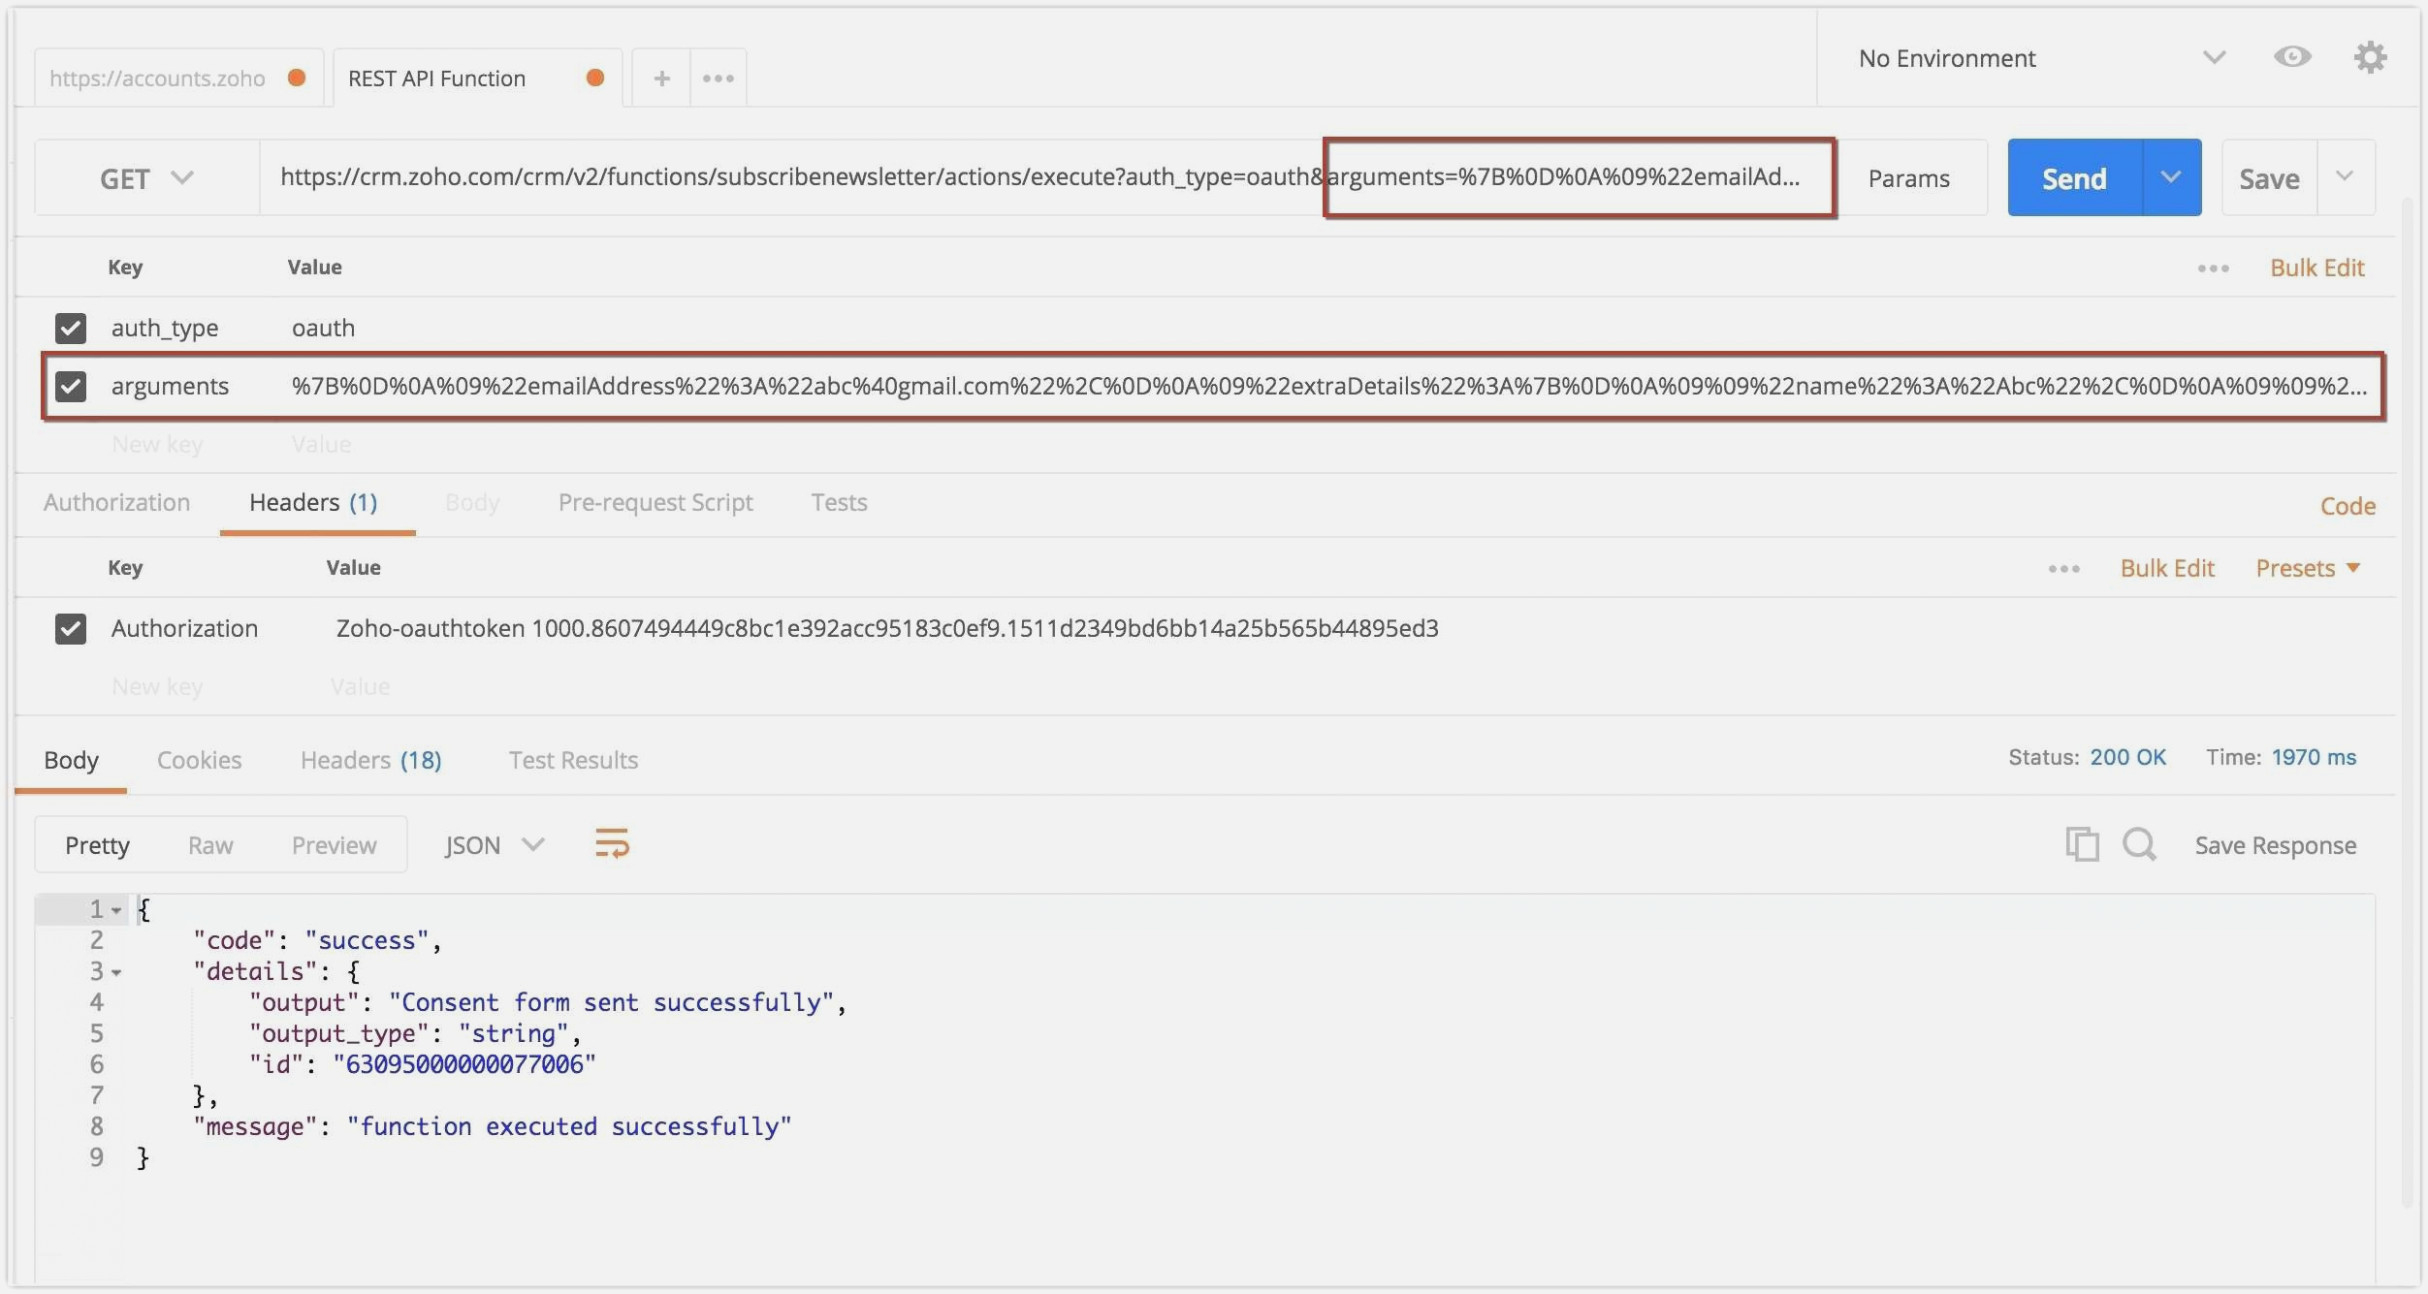
Task: Click Save to save the request
Action: tap(2269, 177)
